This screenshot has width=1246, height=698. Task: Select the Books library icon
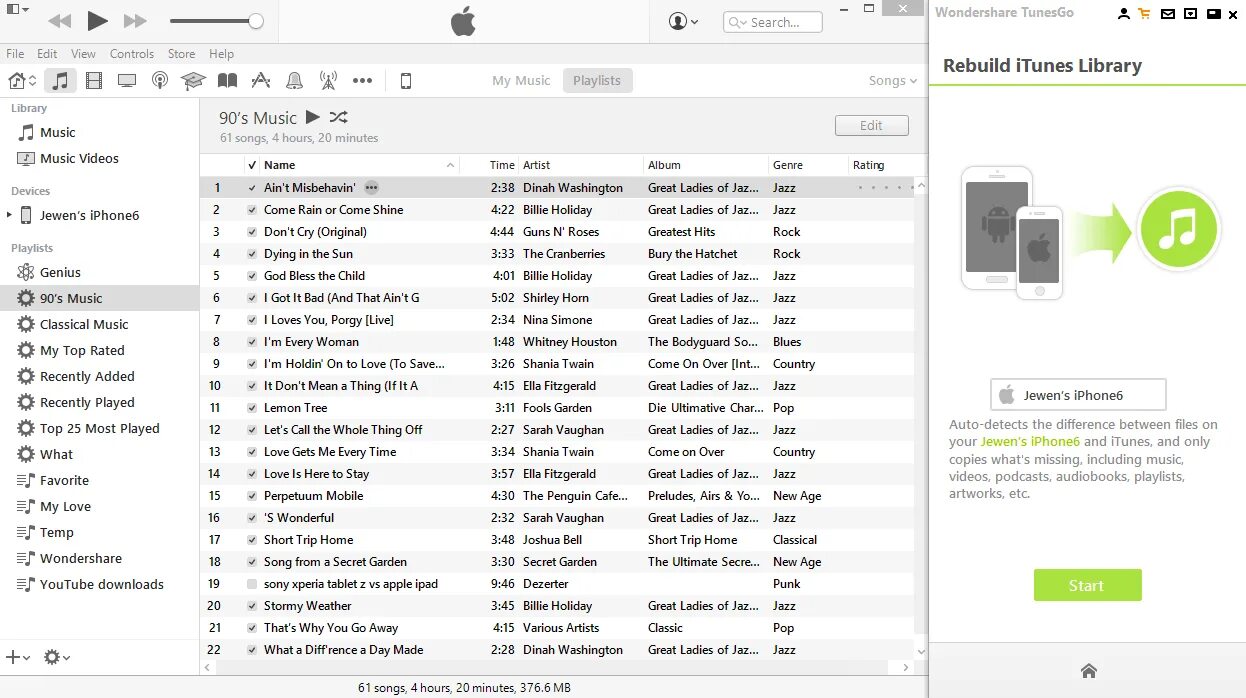(227, 80)
